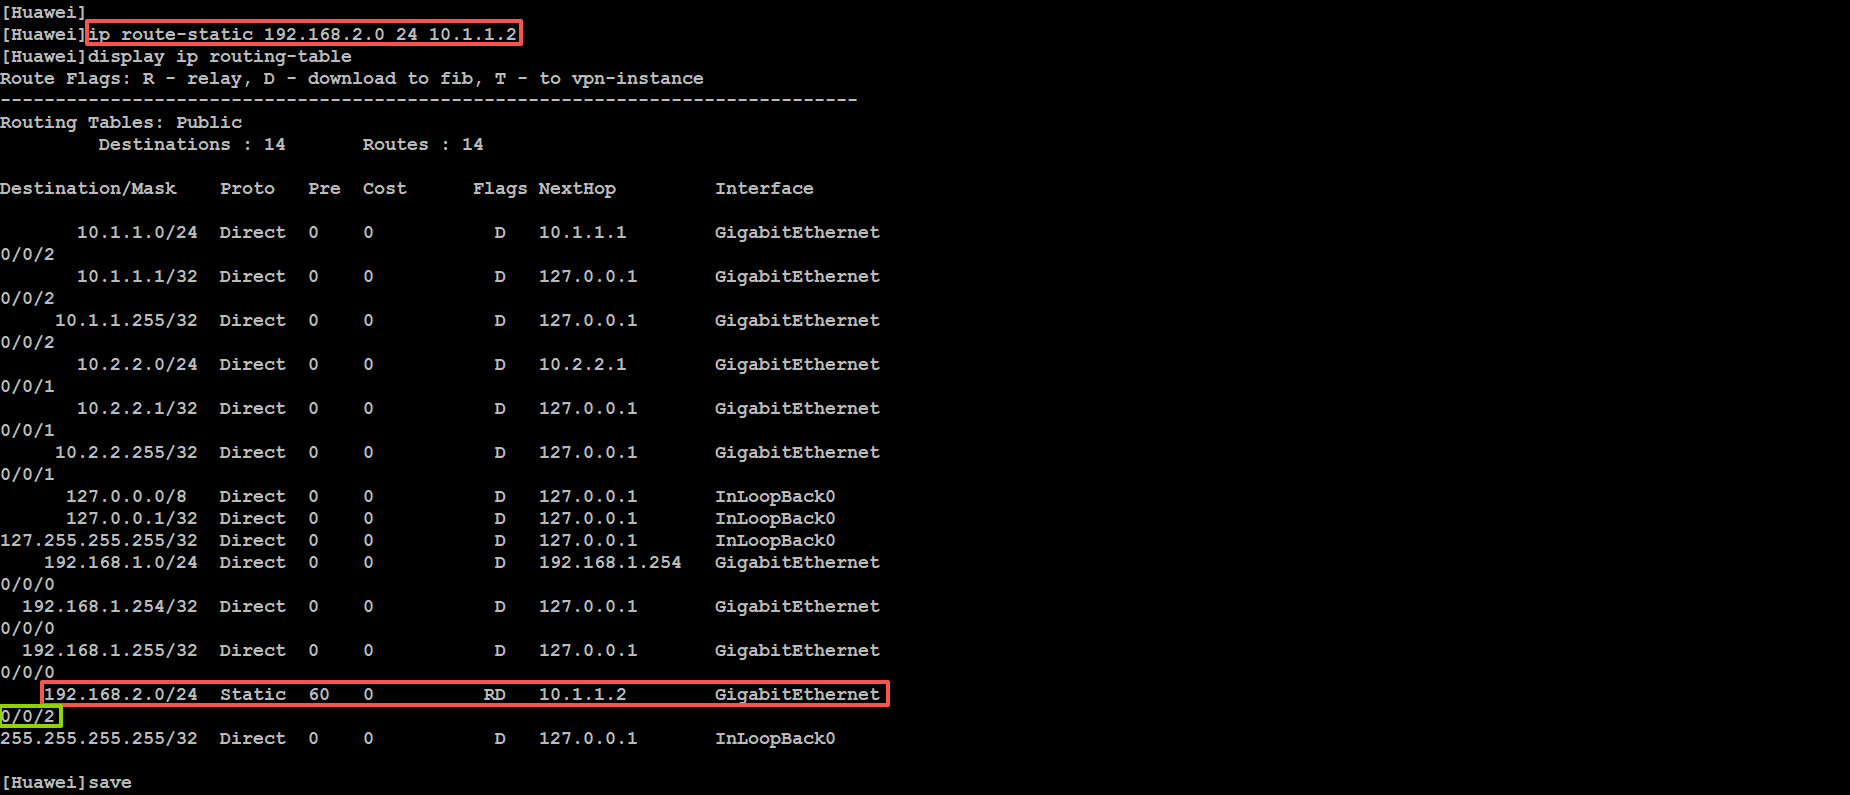Select the 10.2.2.0/24 destination entry
Viewport: 1850px width, 795px height.
137,365
